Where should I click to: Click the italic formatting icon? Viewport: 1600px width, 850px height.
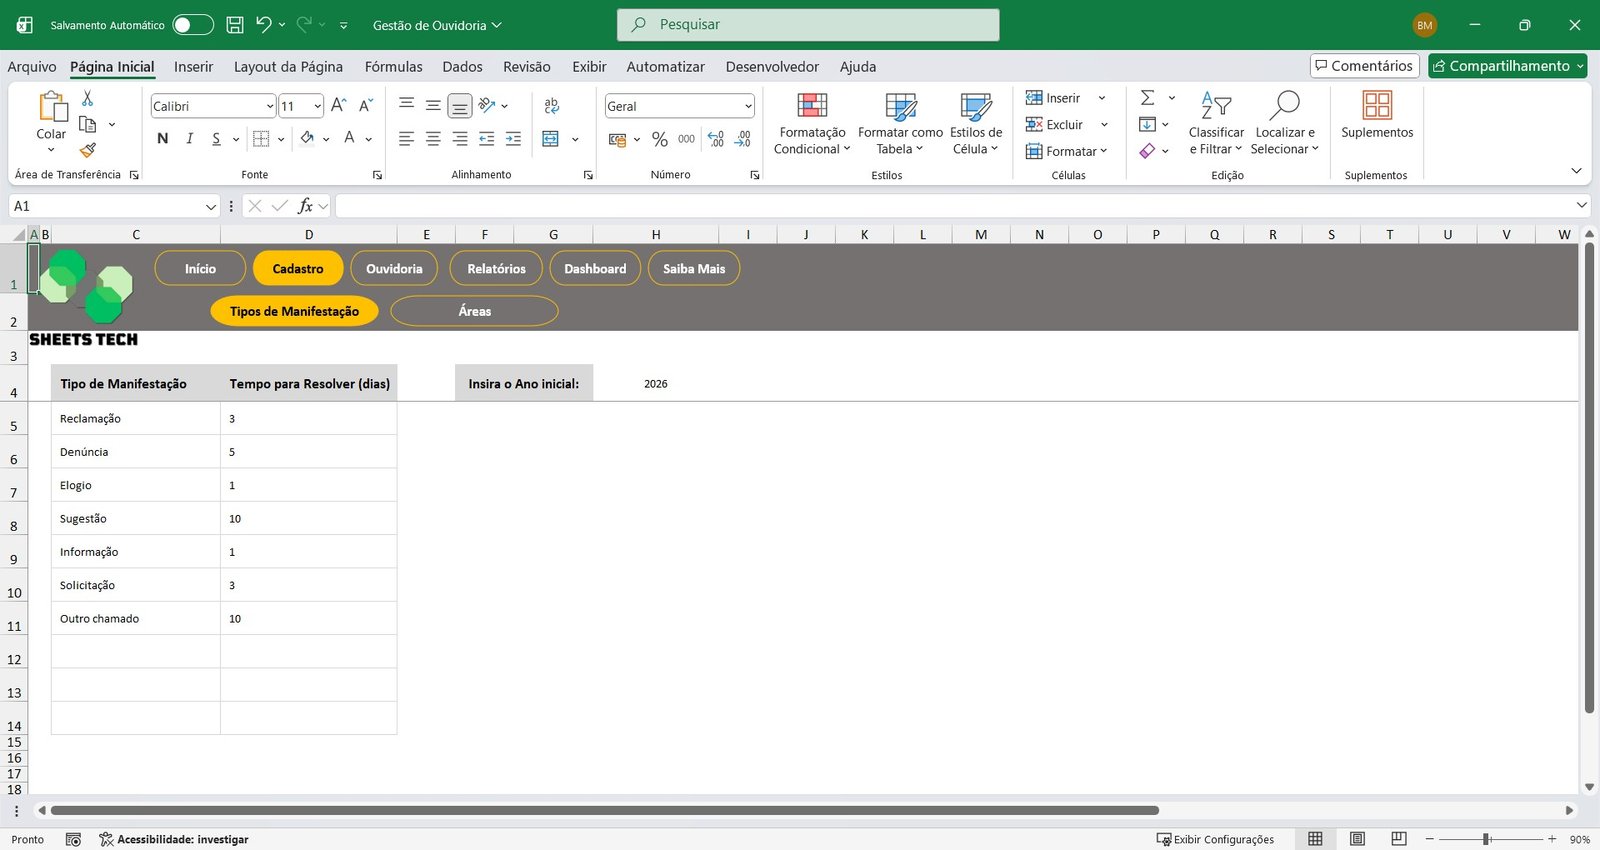pyautogui.click(x=189, y=139)
